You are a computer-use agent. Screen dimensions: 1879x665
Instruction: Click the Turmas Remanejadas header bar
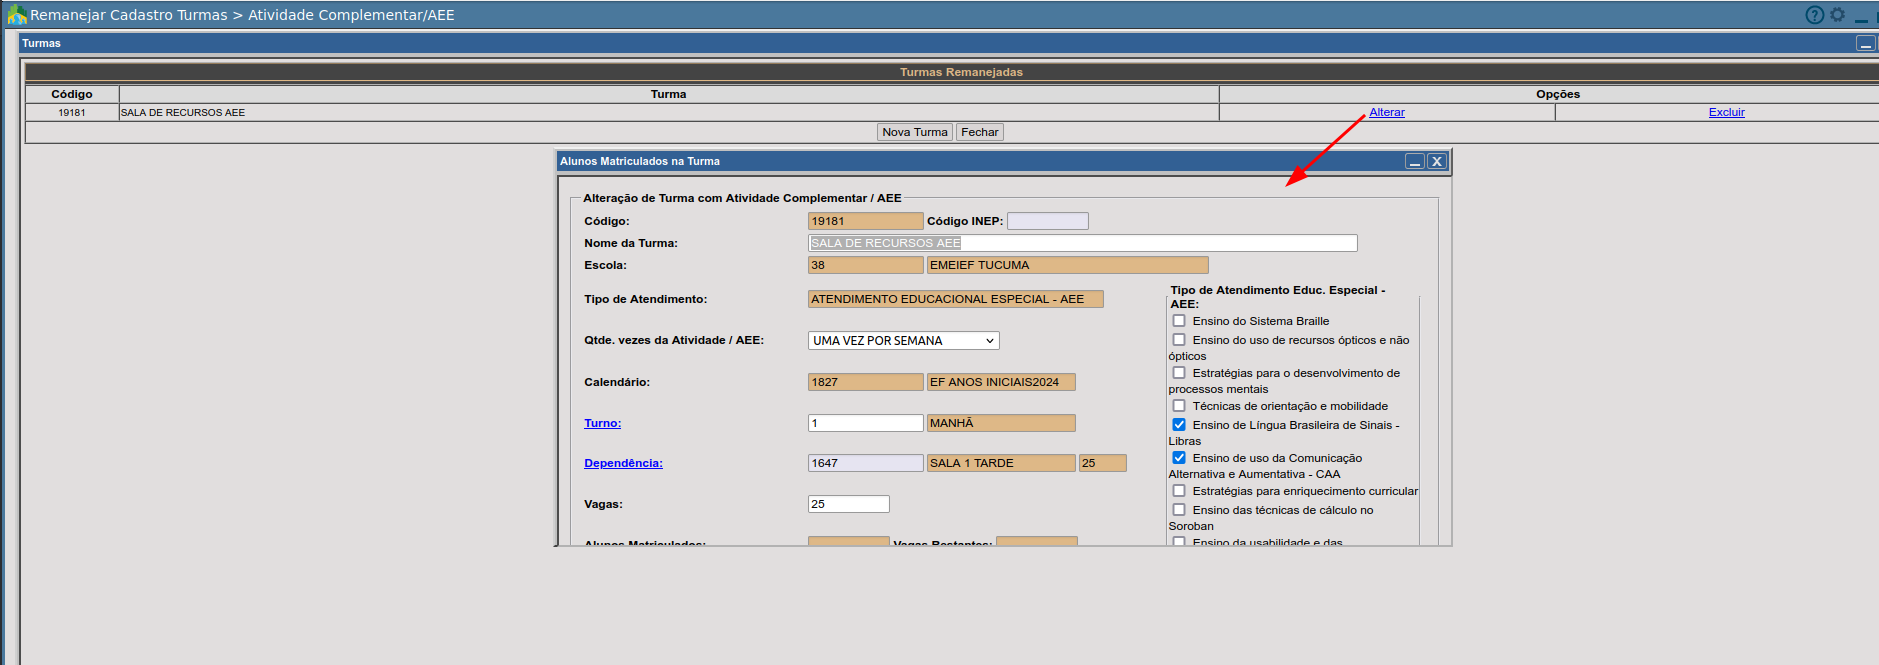(951, 72)
